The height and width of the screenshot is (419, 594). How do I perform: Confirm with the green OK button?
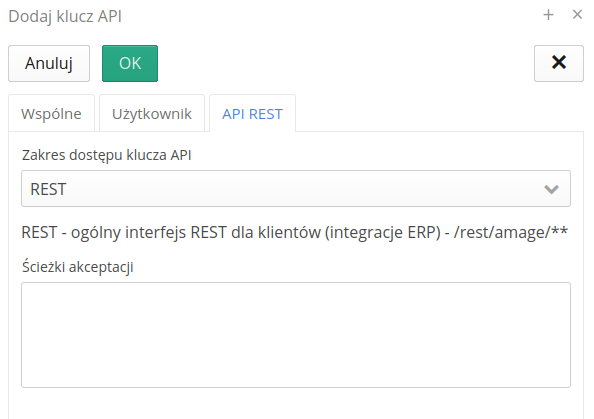point(130,63)
